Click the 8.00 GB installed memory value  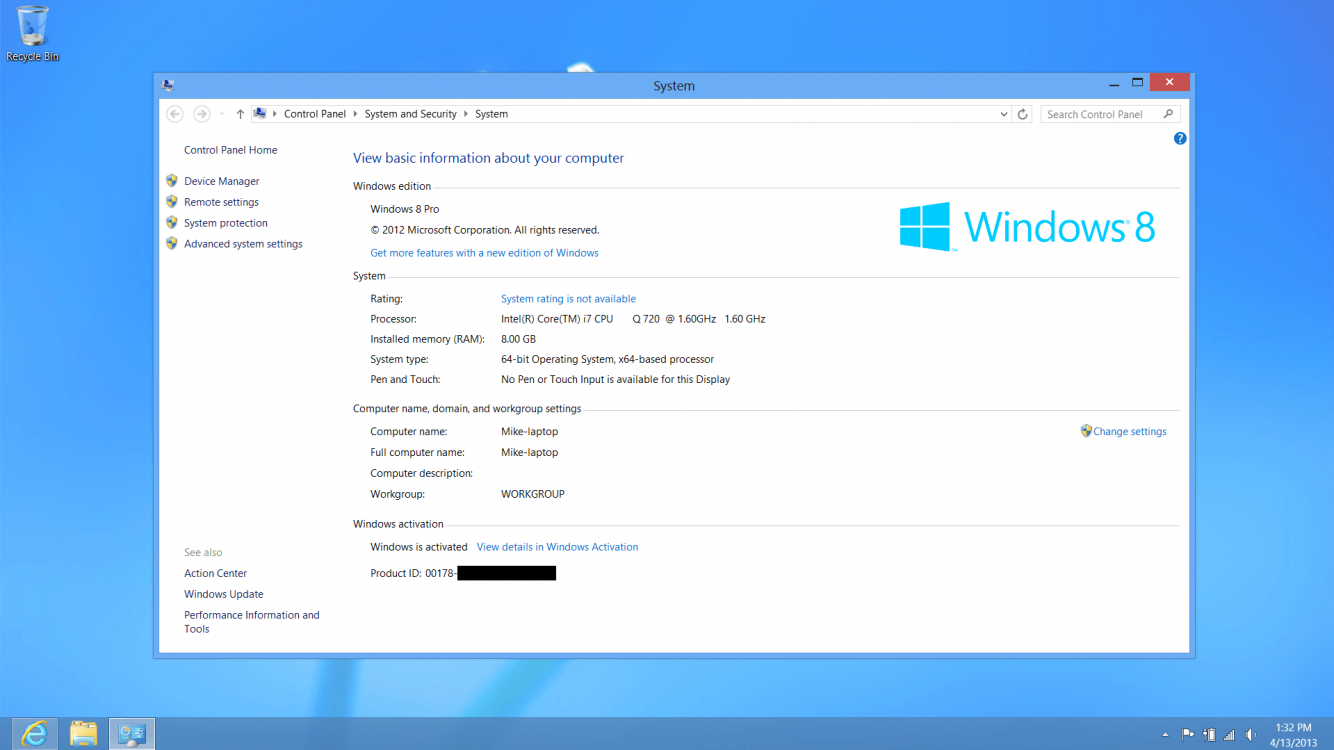(518, 339)
